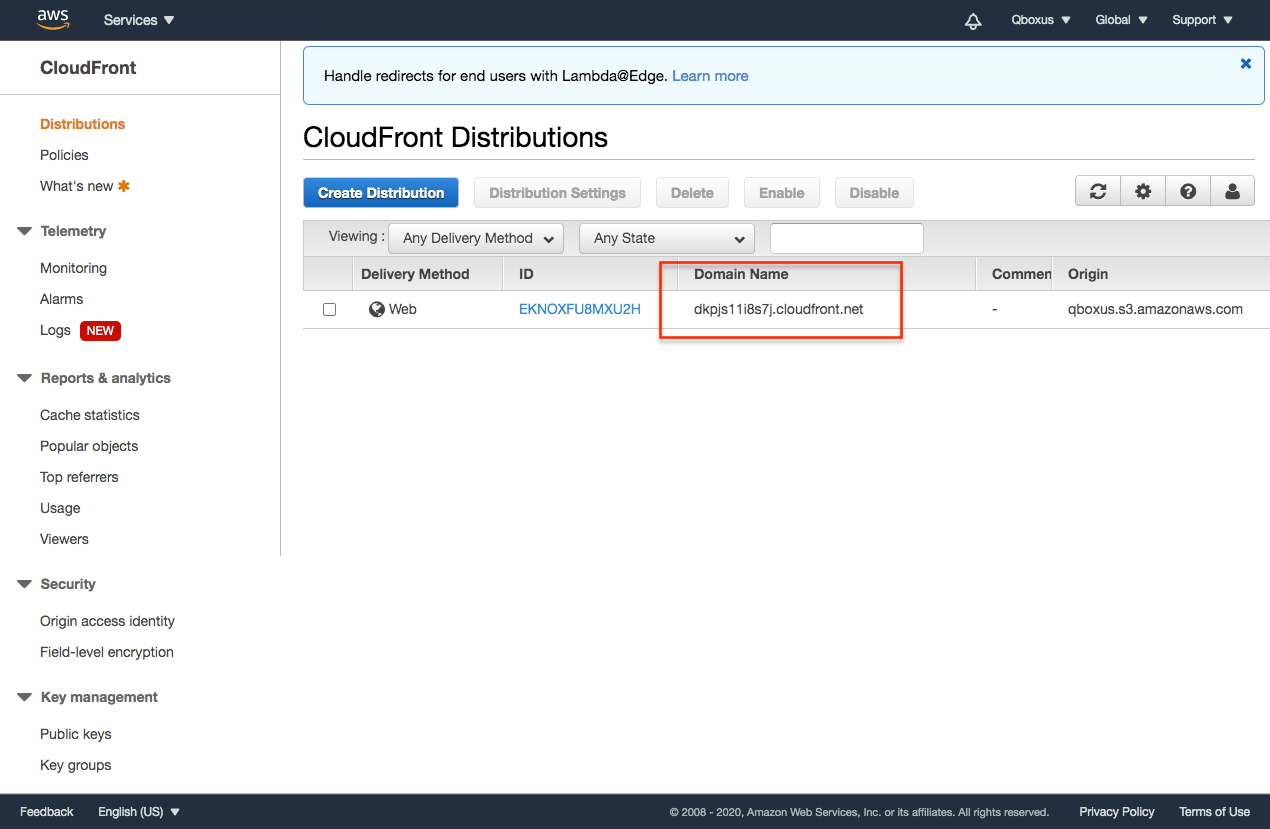Screen dimensions: 1270x829
Task: Close the Lambda@Edge info banner
Action: click(x=1245, y=63)
